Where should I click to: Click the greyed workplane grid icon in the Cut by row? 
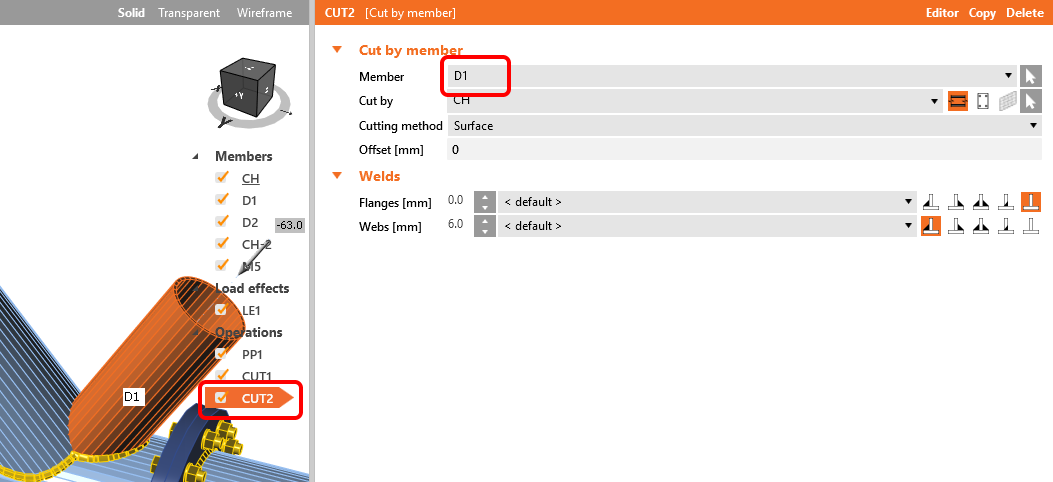tap(1007, 101)
